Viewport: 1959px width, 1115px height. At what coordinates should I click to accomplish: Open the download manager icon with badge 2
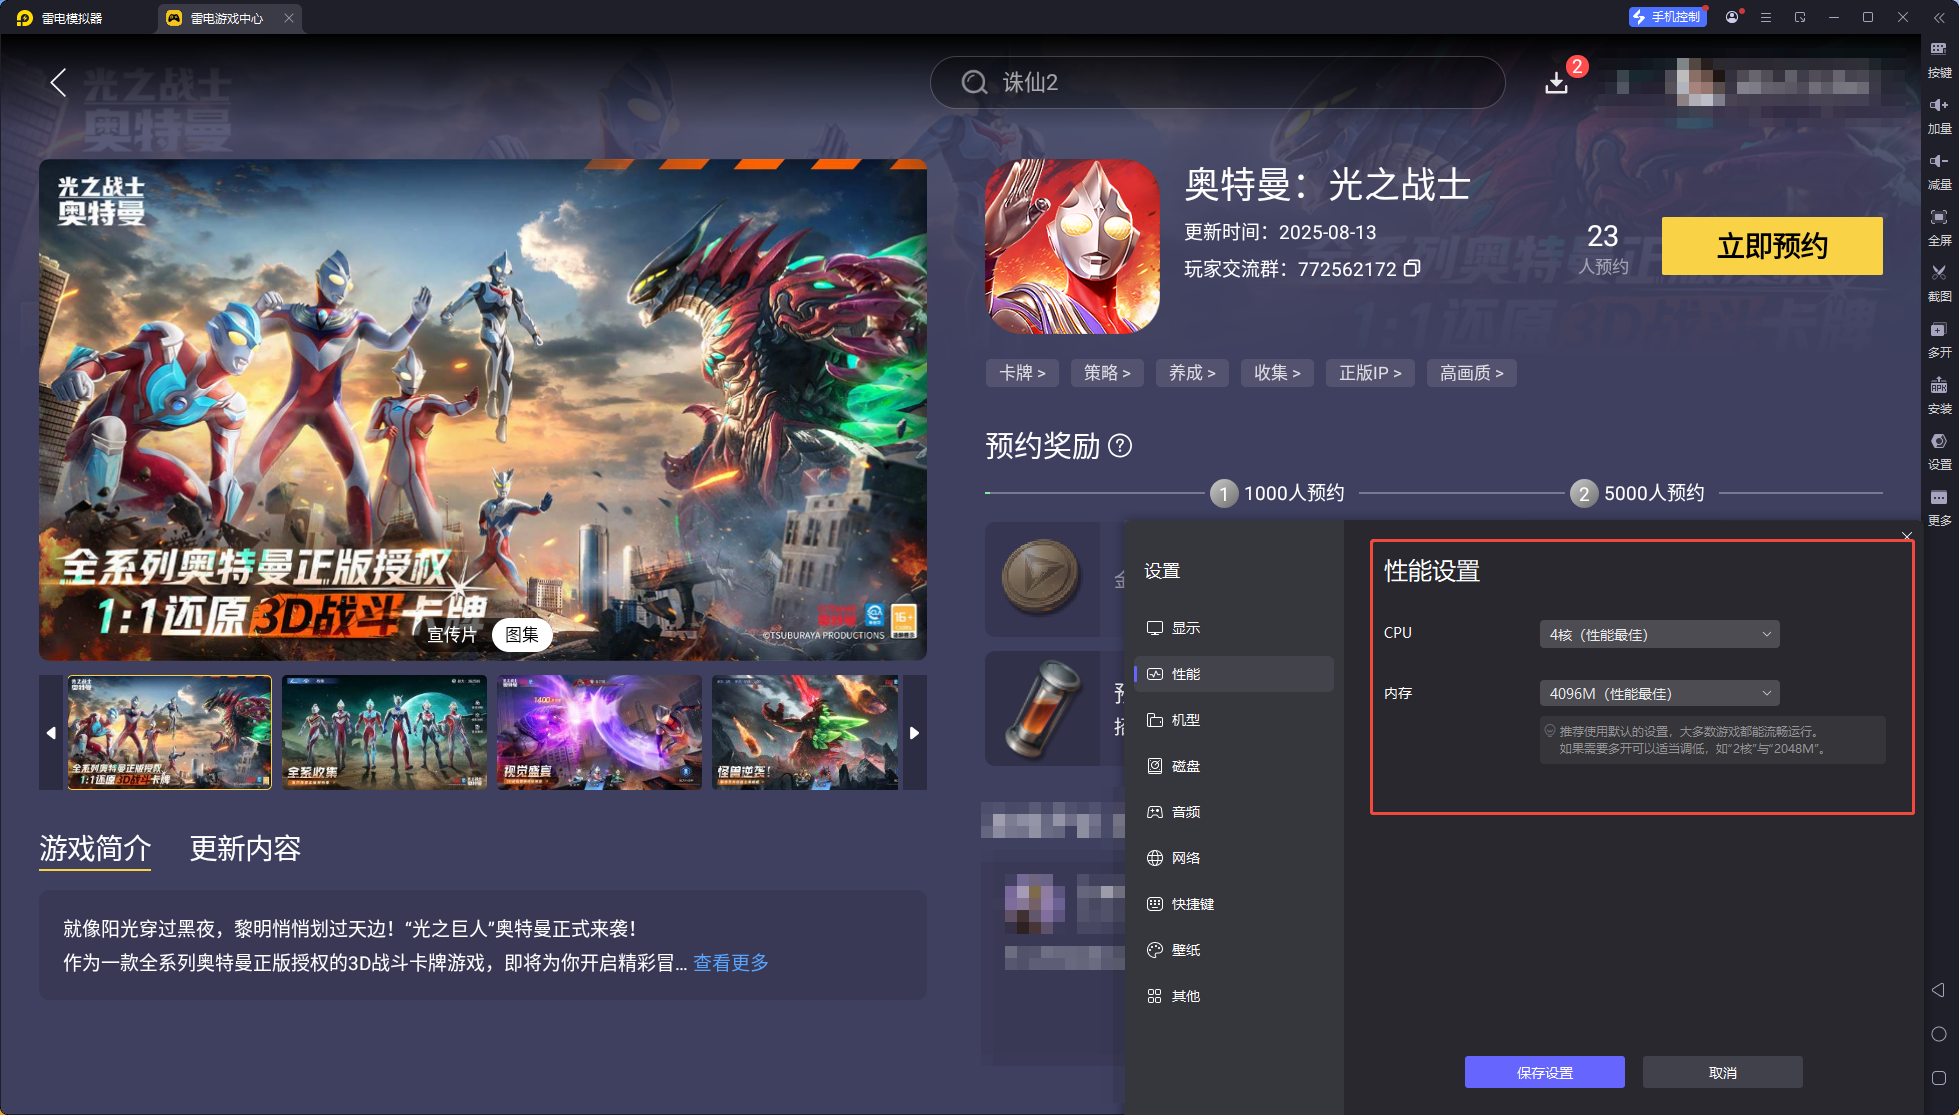pyautogui.click(x=1557, y=83)
